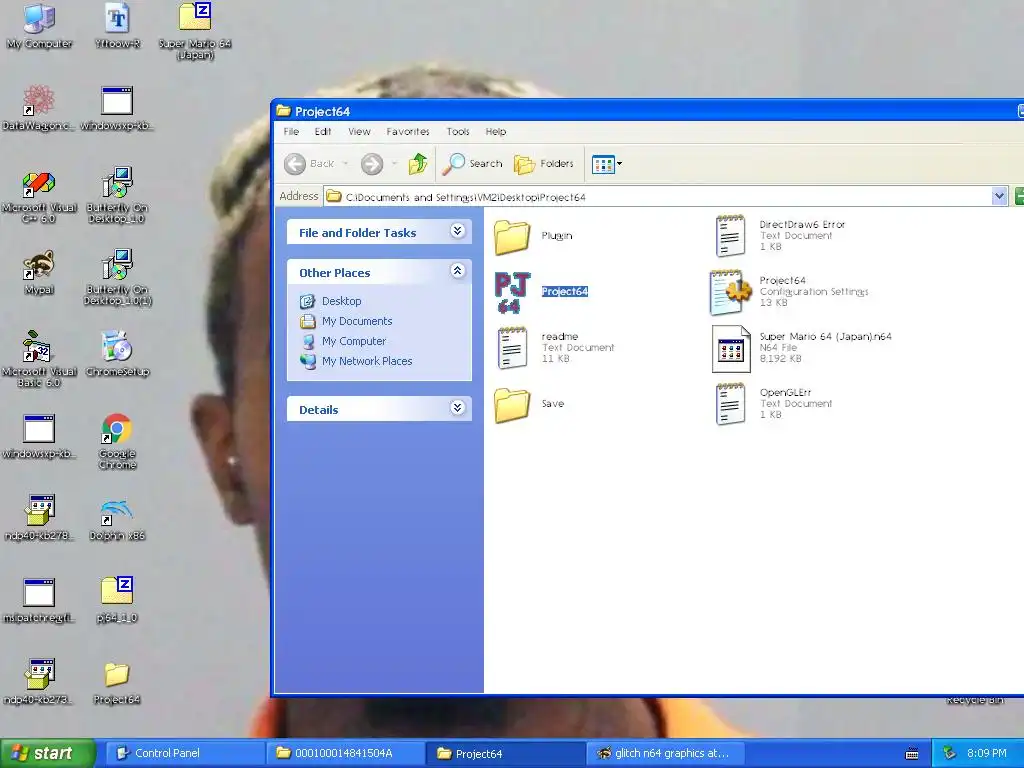Click the address bar path field
This screenshot has height=768, width=1024.
(x=657, y=197)
